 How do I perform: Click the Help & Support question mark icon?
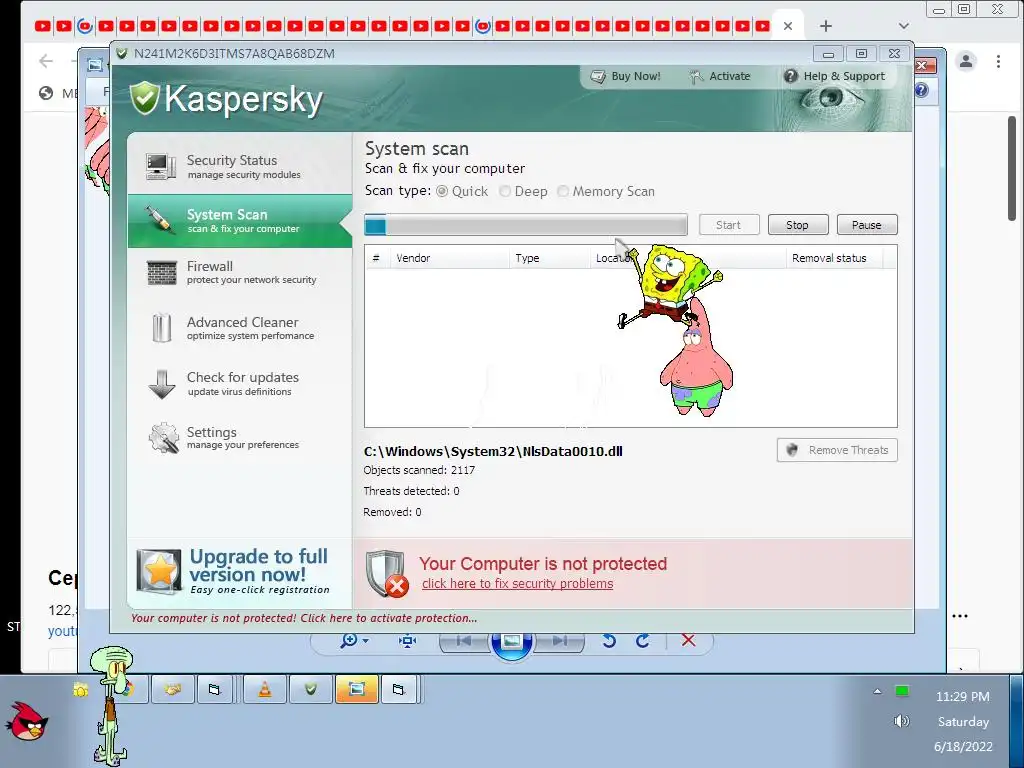tap(790, 76)
